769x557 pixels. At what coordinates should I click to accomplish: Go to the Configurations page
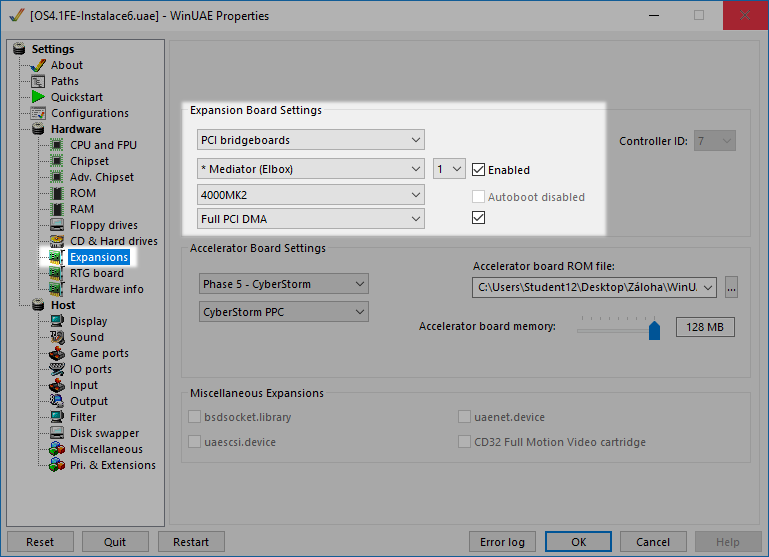click(89, 113)
